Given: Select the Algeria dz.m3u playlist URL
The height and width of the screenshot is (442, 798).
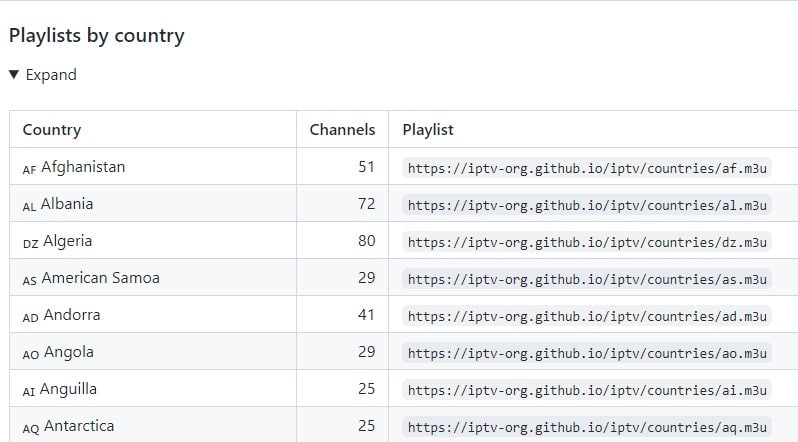Looking at the screenshot, I should click(x=587, y=242).
